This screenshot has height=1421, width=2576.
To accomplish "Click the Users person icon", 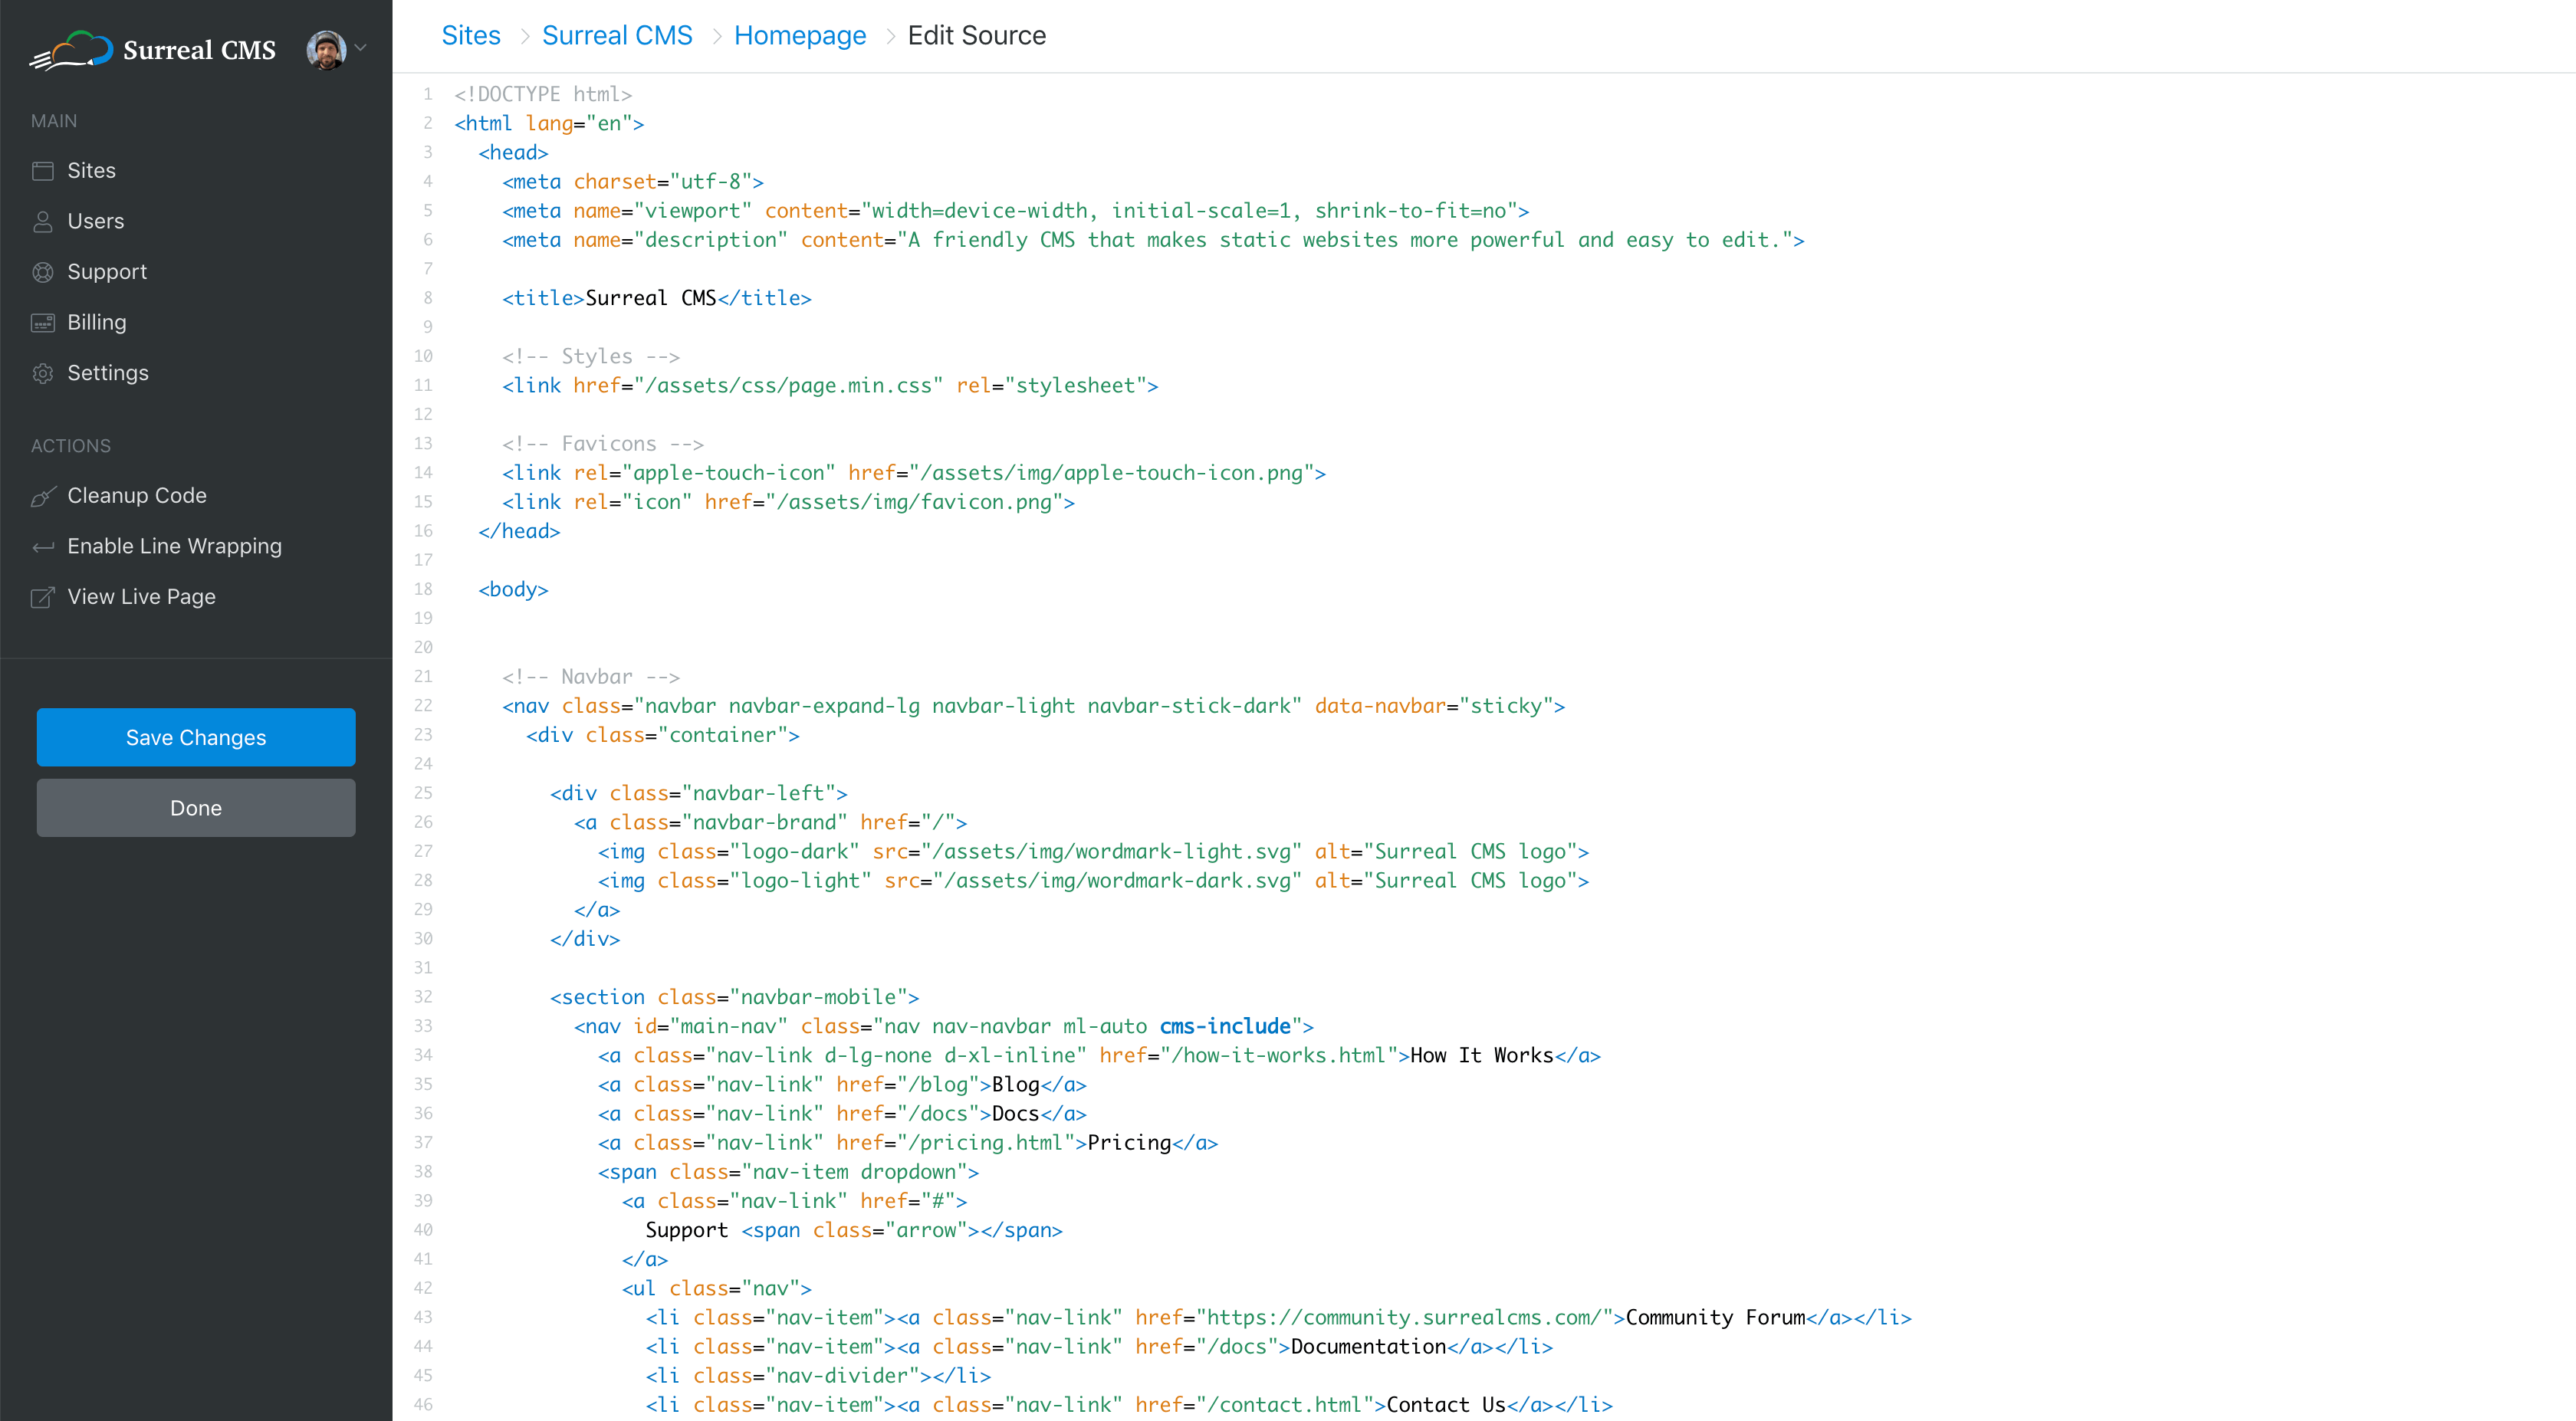I will point(42,221).
